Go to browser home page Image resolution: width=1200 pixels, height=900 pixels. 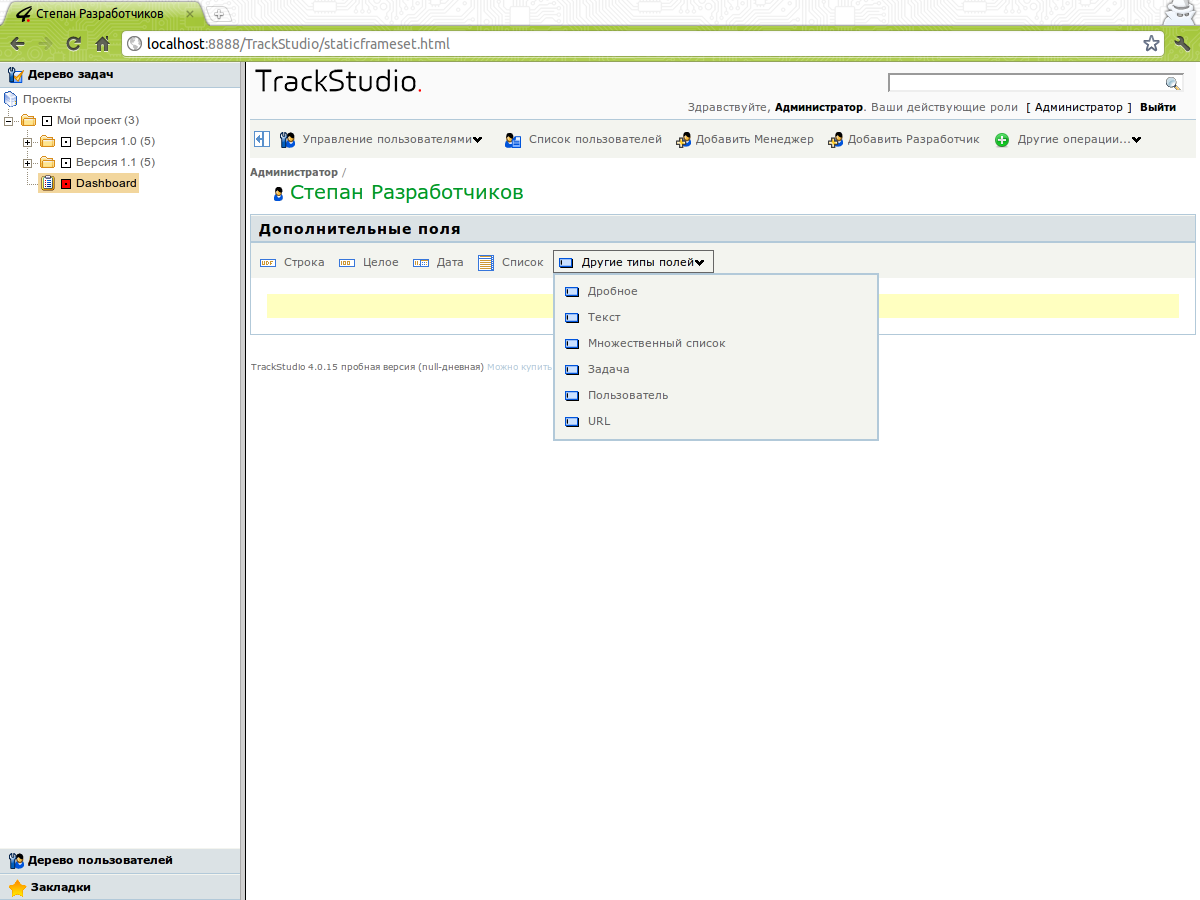click(102, 43)
